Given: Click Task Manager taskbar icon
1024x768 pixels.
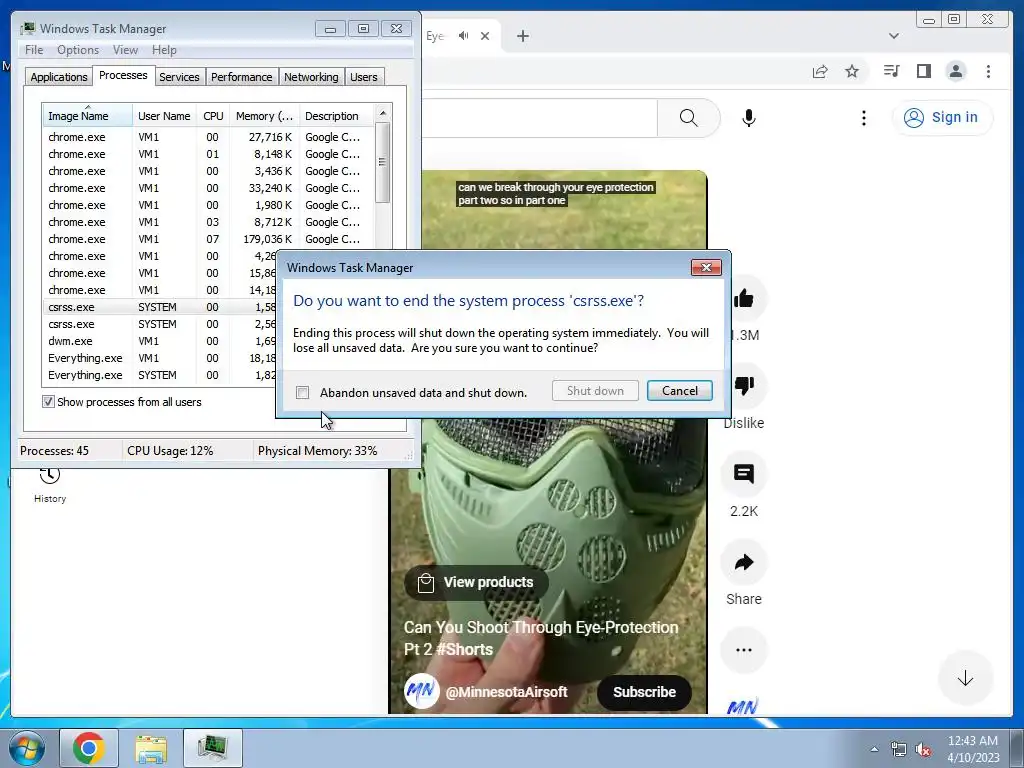Looking at the screenshot, I should (213, 748).
